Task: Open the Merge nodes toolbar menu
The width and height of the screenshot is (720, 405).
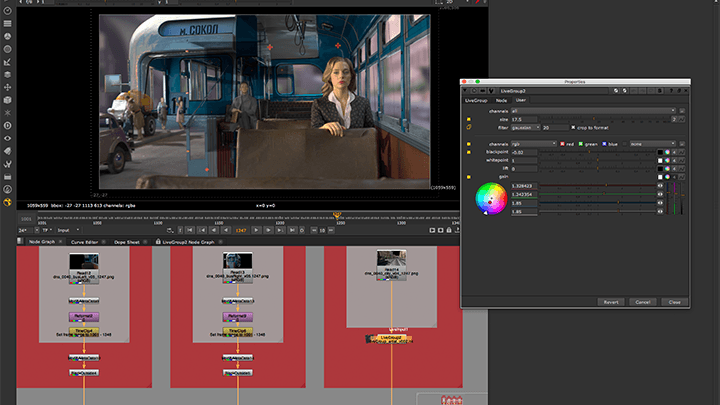Action: pos(7,74)
